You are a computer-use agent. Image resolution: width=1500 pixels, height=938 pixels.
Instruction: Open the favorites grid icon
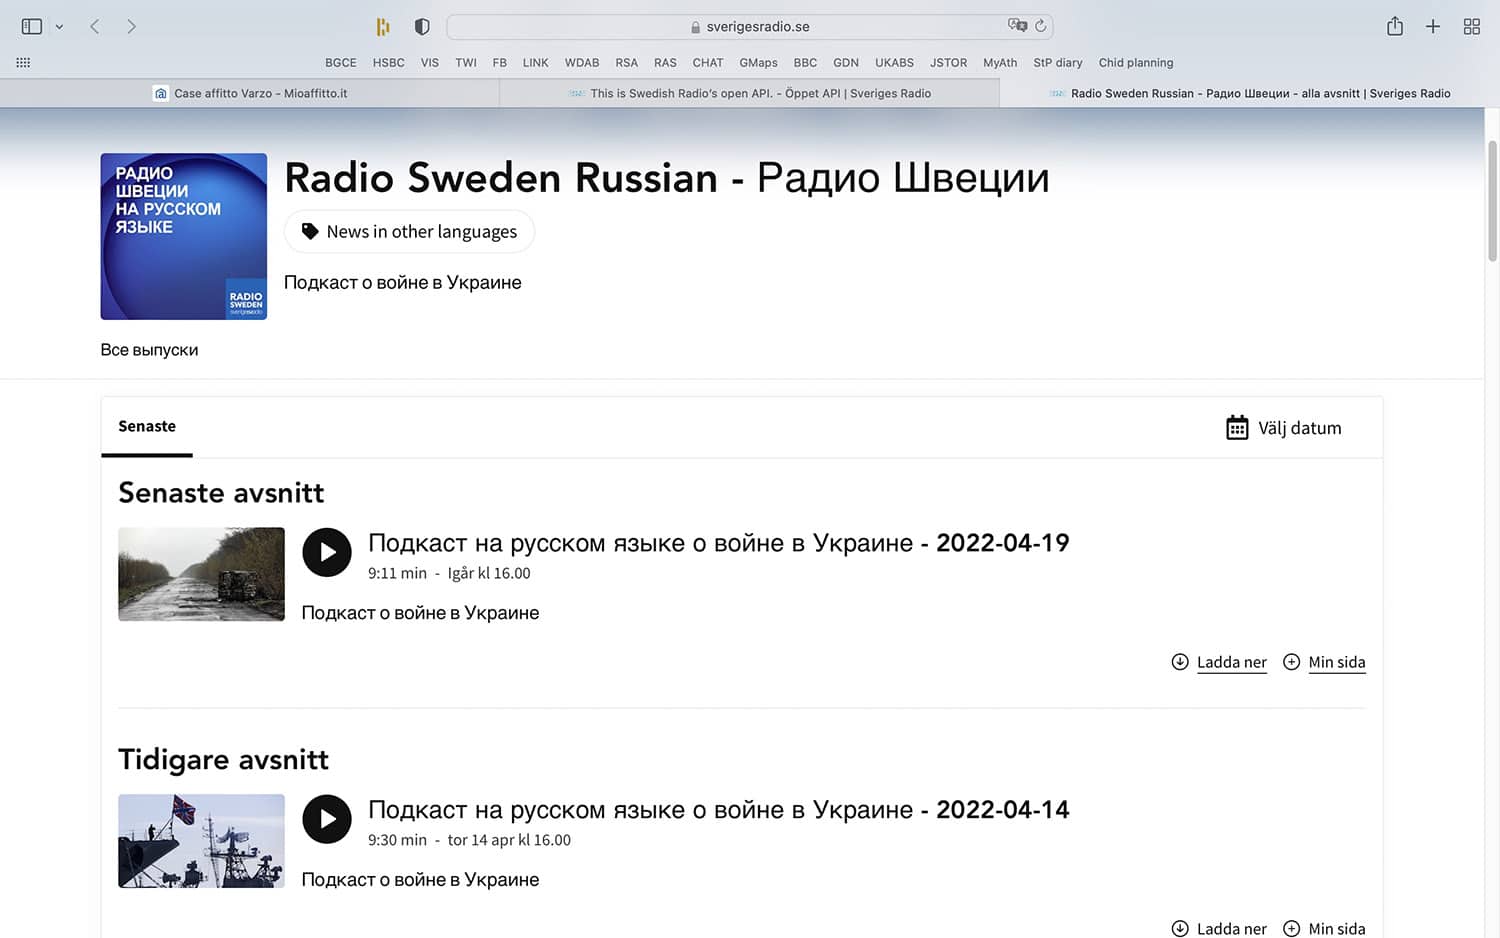click(23, 62)
